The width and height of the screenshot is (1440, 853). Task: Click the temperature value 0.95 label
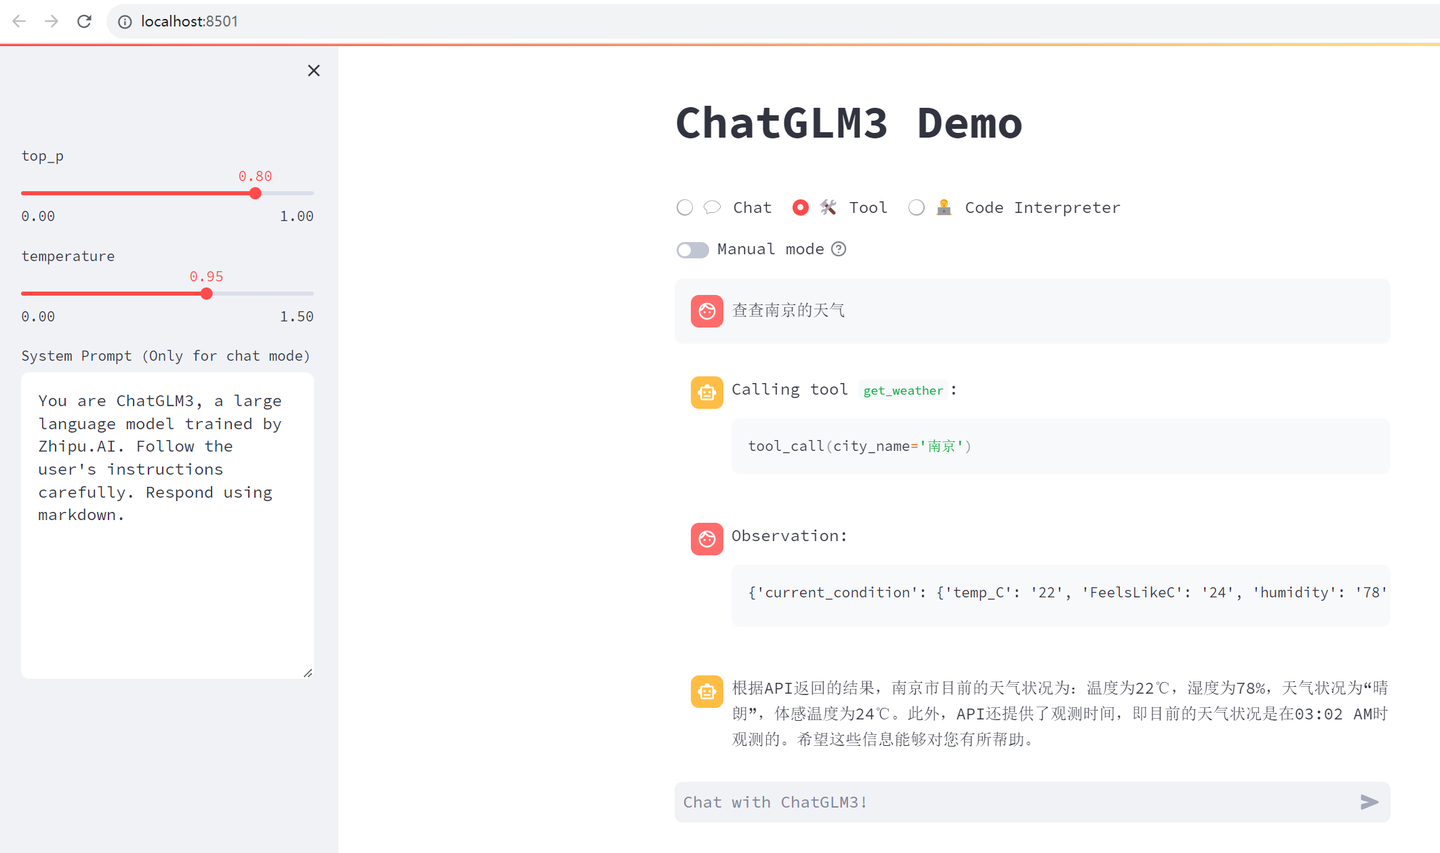tap(206, 276)
